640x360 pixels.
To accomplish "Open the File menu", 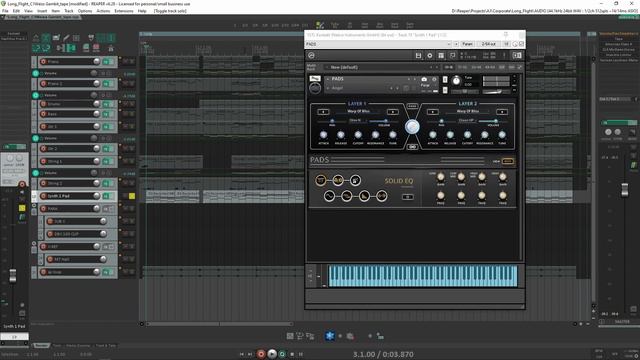I will 5,11.
